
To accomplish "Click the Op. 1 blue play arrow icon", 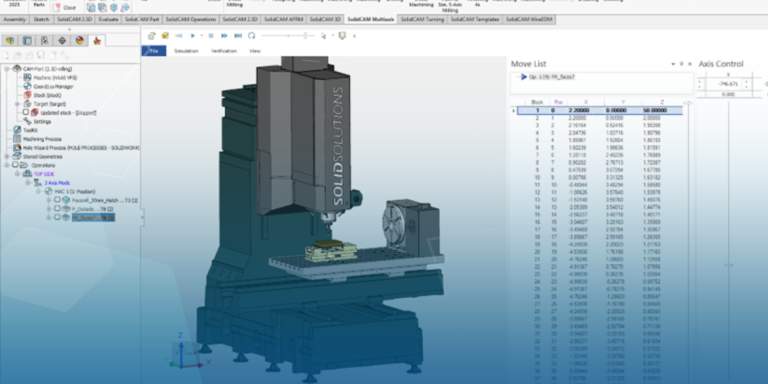I will point(524,77).
